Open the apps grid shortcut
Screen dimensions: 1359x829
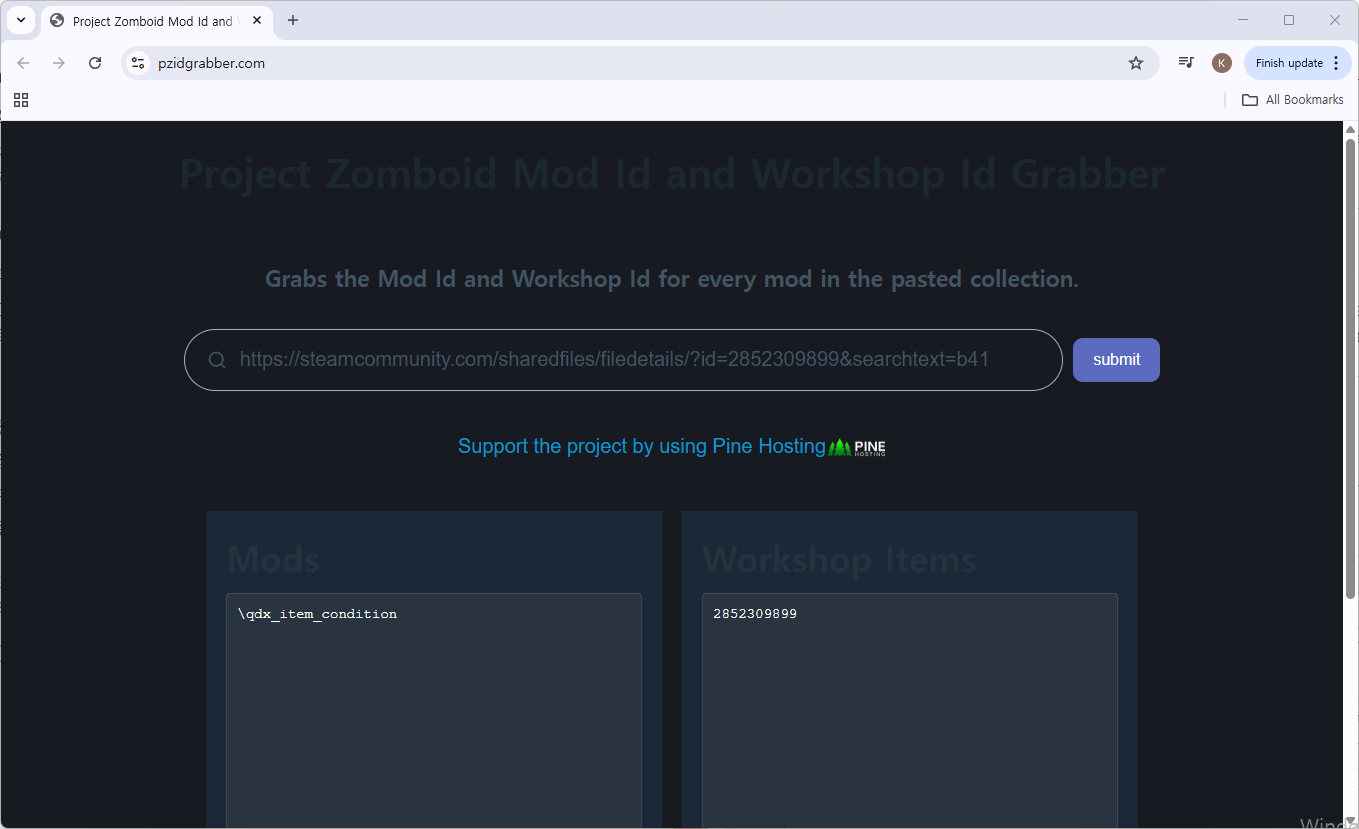[x=21, y=100]
